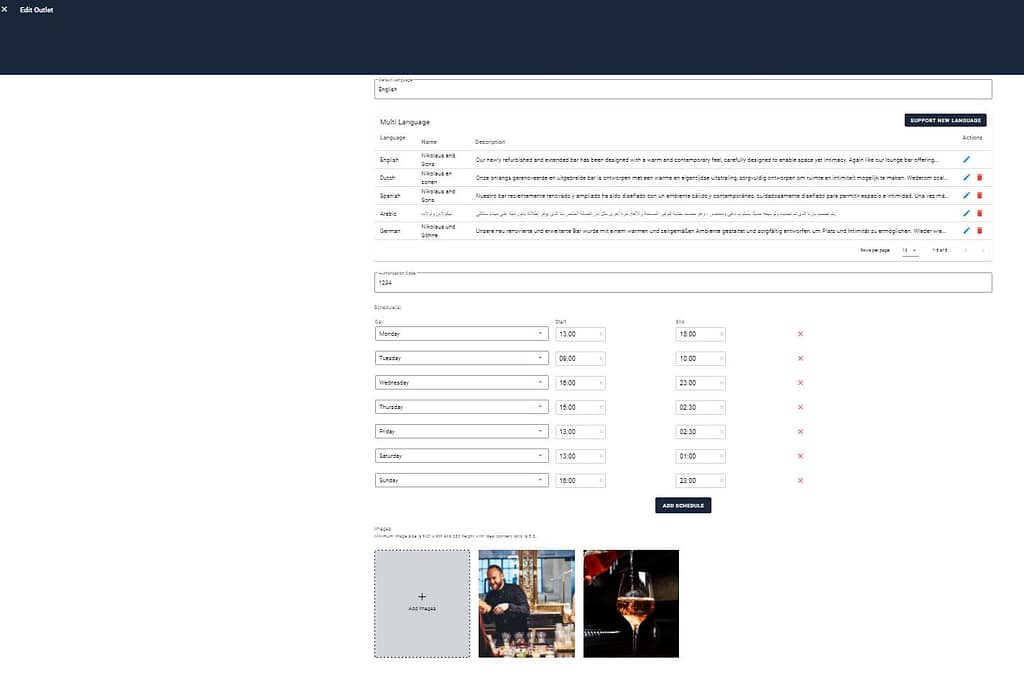Viewport: 1024px width, 680px height.
Task: Change the rows per page selector
Action: point(909,250)
